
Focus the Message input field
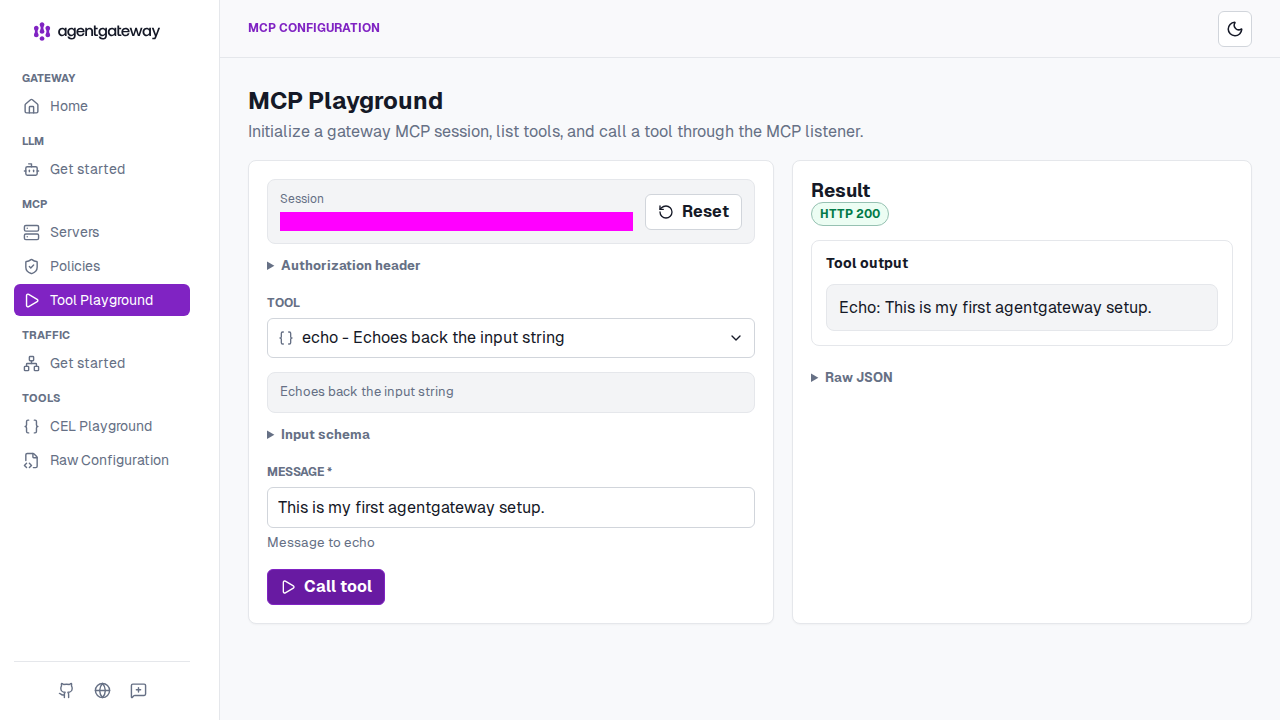pos(511,507)
